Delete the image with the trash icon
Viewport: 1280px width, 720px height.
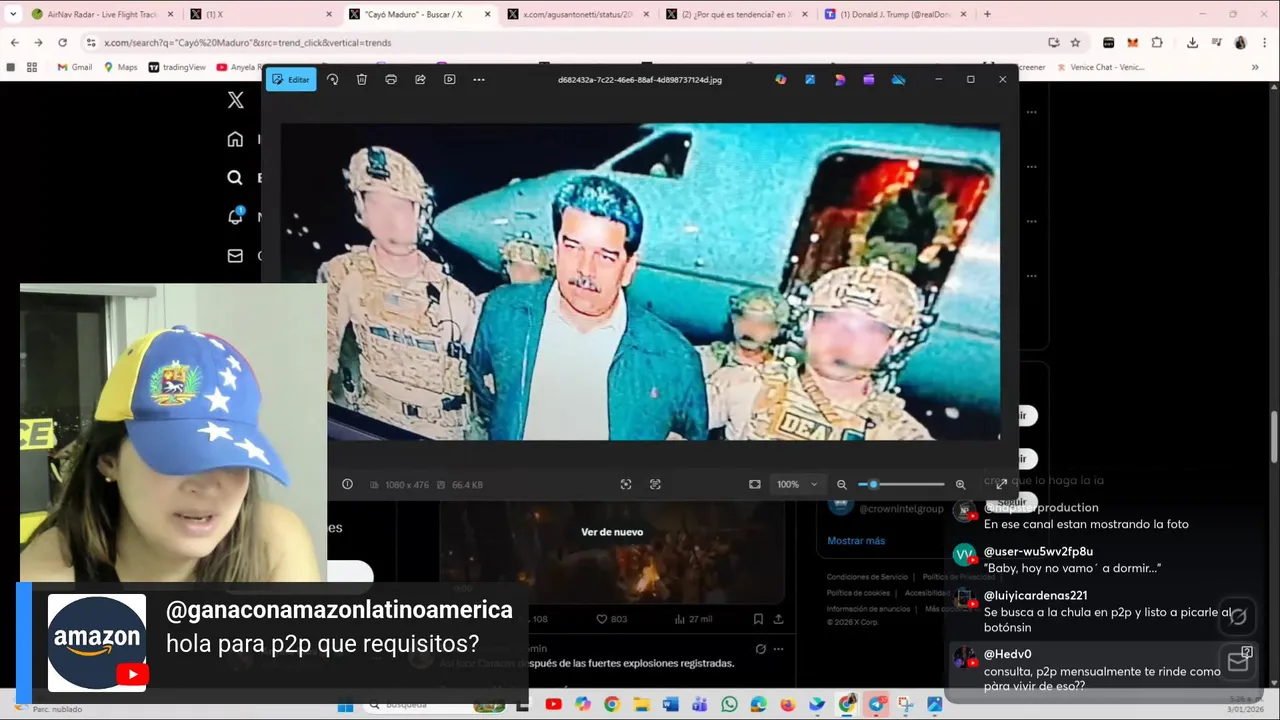pos(362,79)
